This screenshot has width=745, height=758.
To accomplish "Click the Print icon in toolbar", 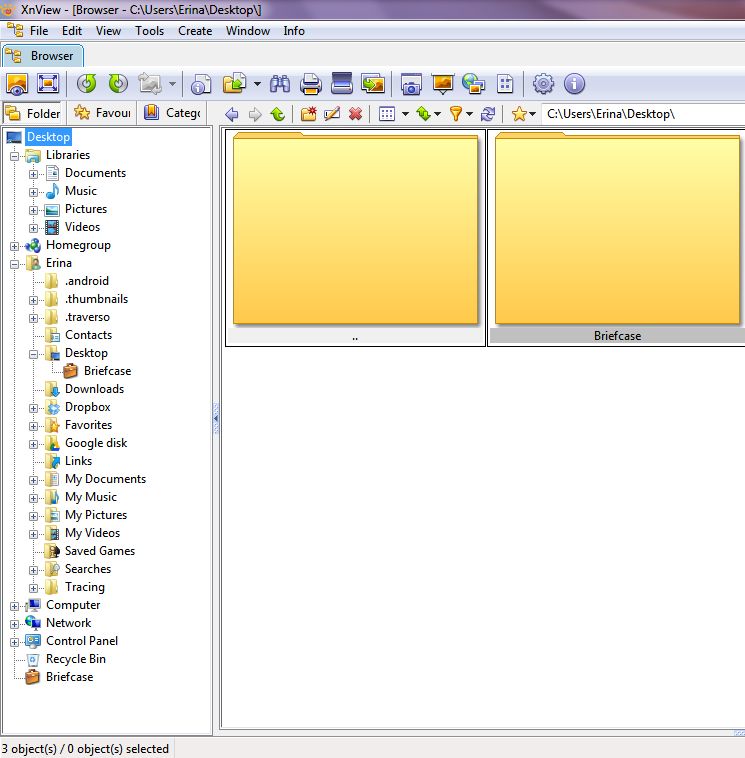I will (310, 84).
